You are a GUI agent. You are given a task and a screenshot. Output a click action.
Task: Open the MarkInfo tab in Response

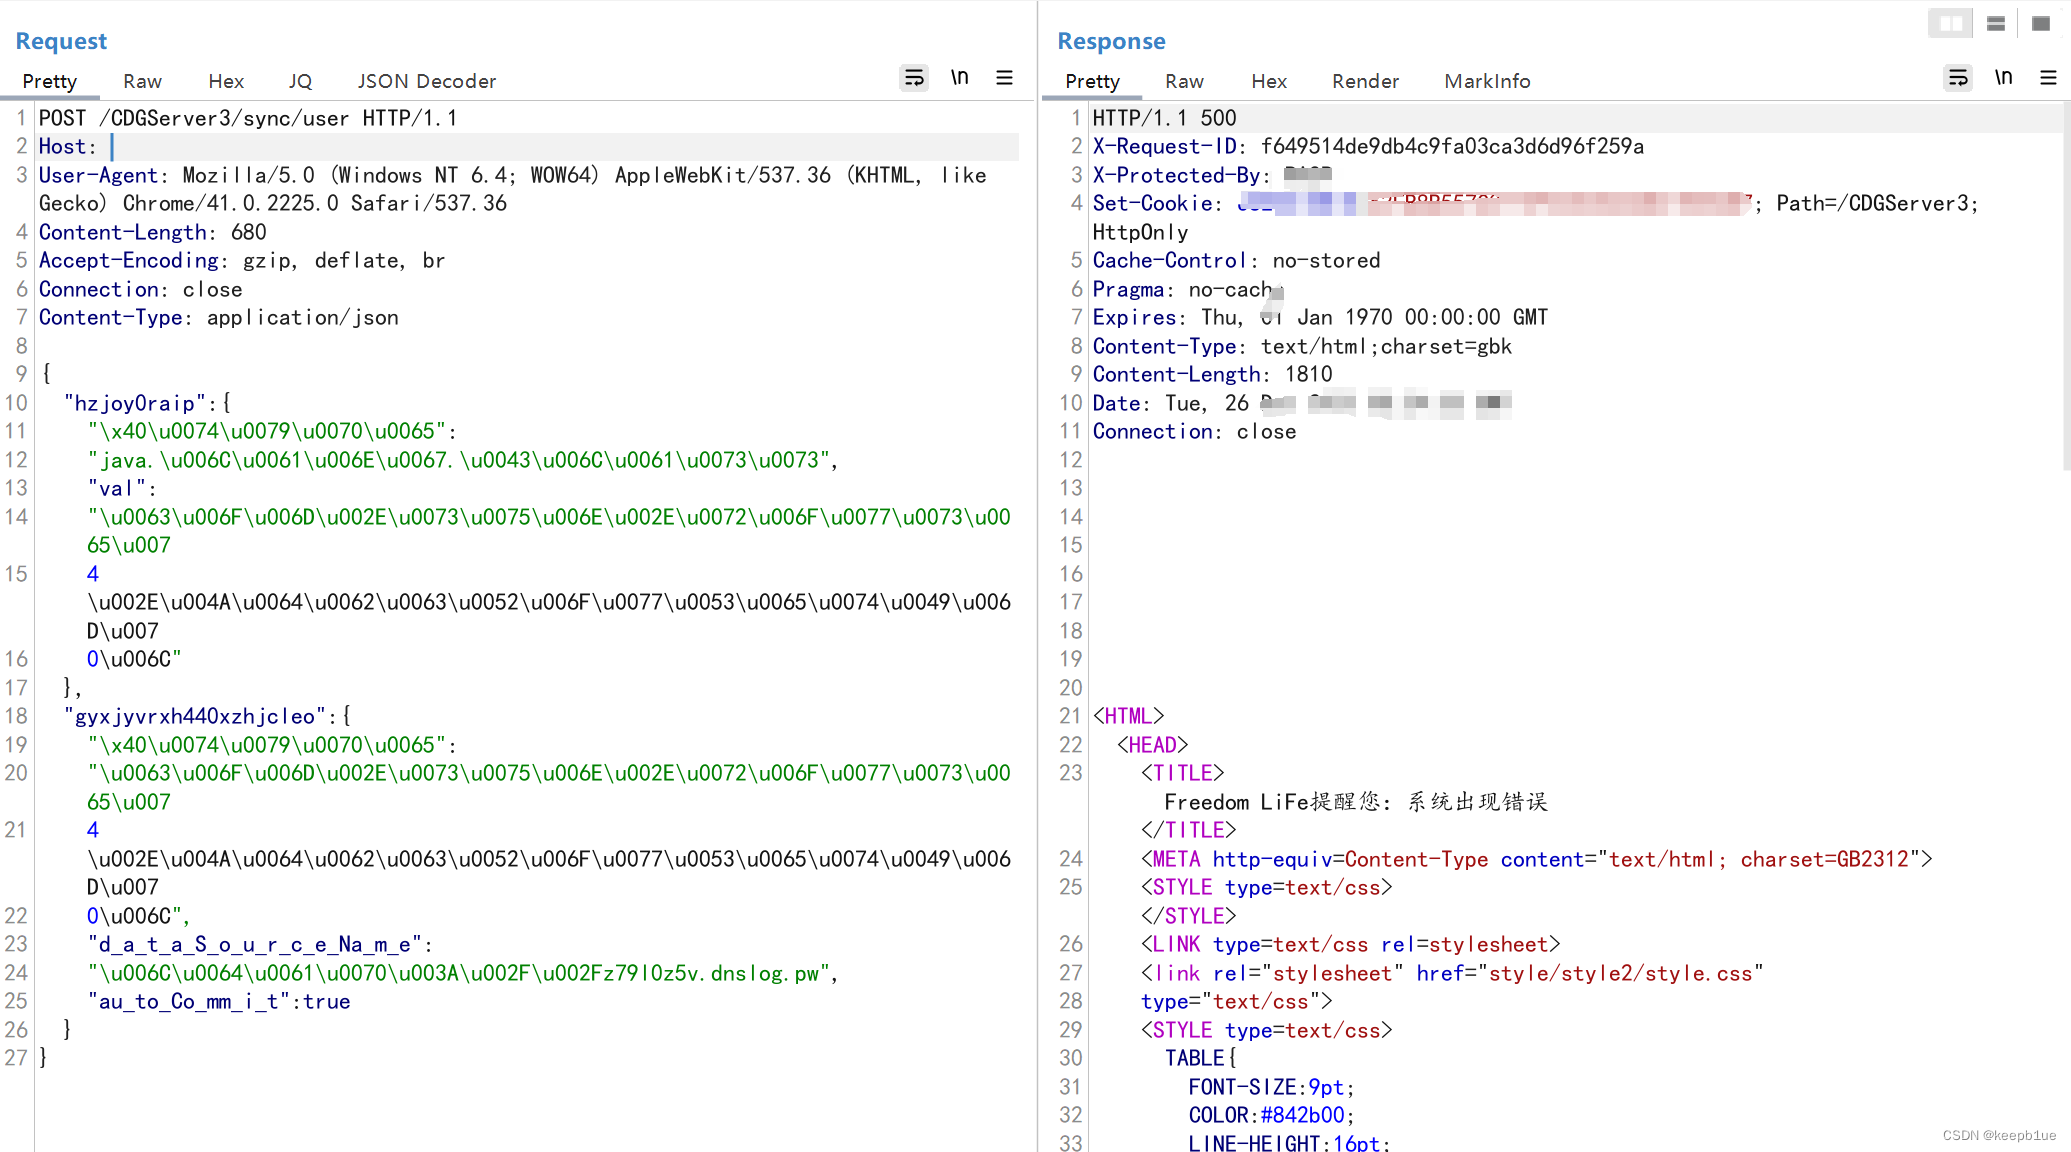pyautogui.click(x=1487, y=81)
